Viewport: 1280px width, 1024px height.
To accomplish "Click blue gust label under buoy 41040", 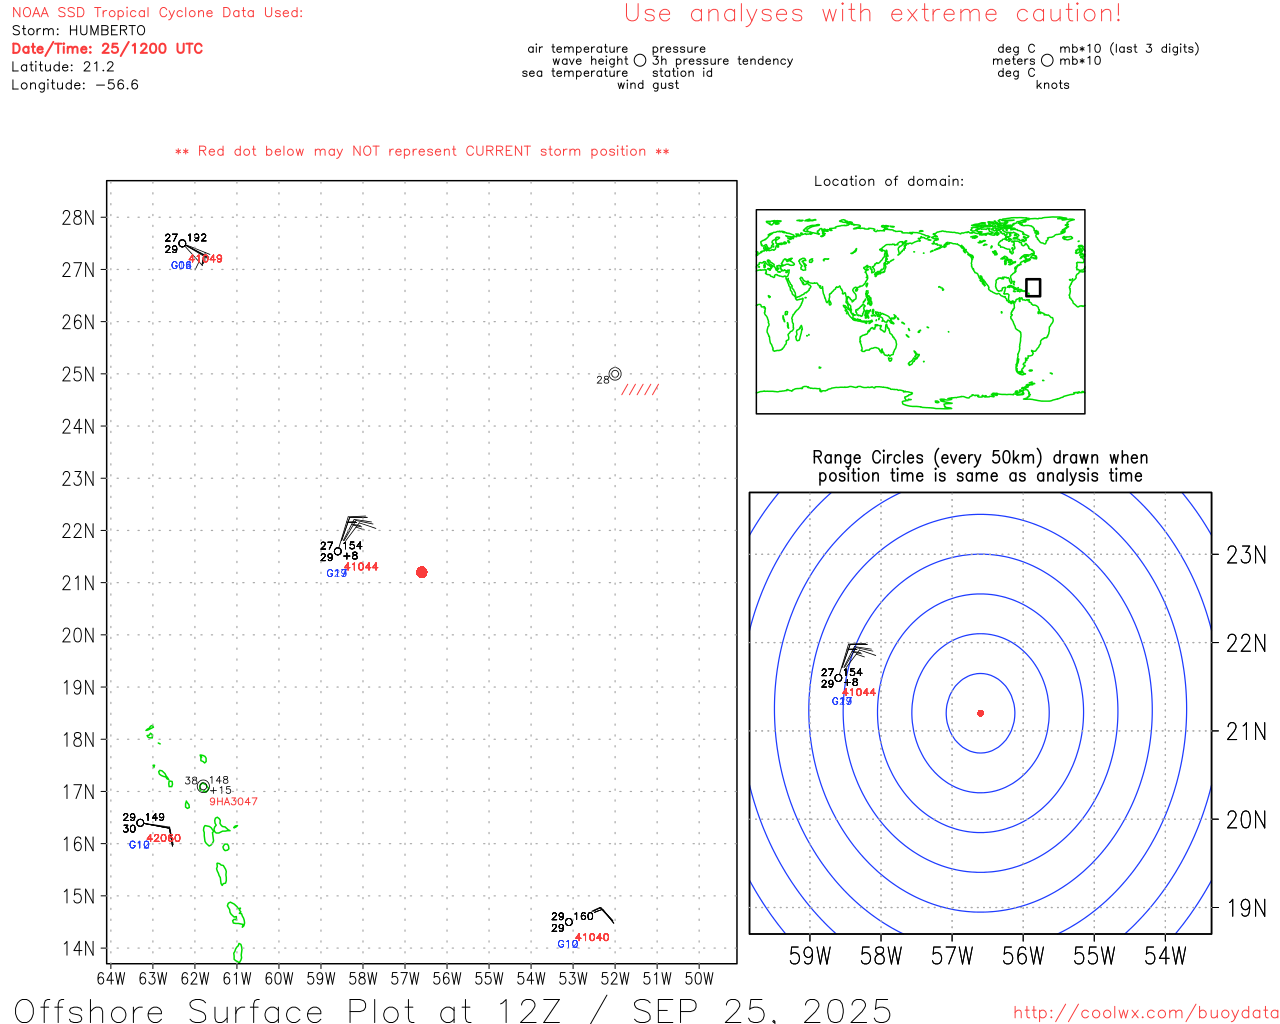I will (567, 944).
